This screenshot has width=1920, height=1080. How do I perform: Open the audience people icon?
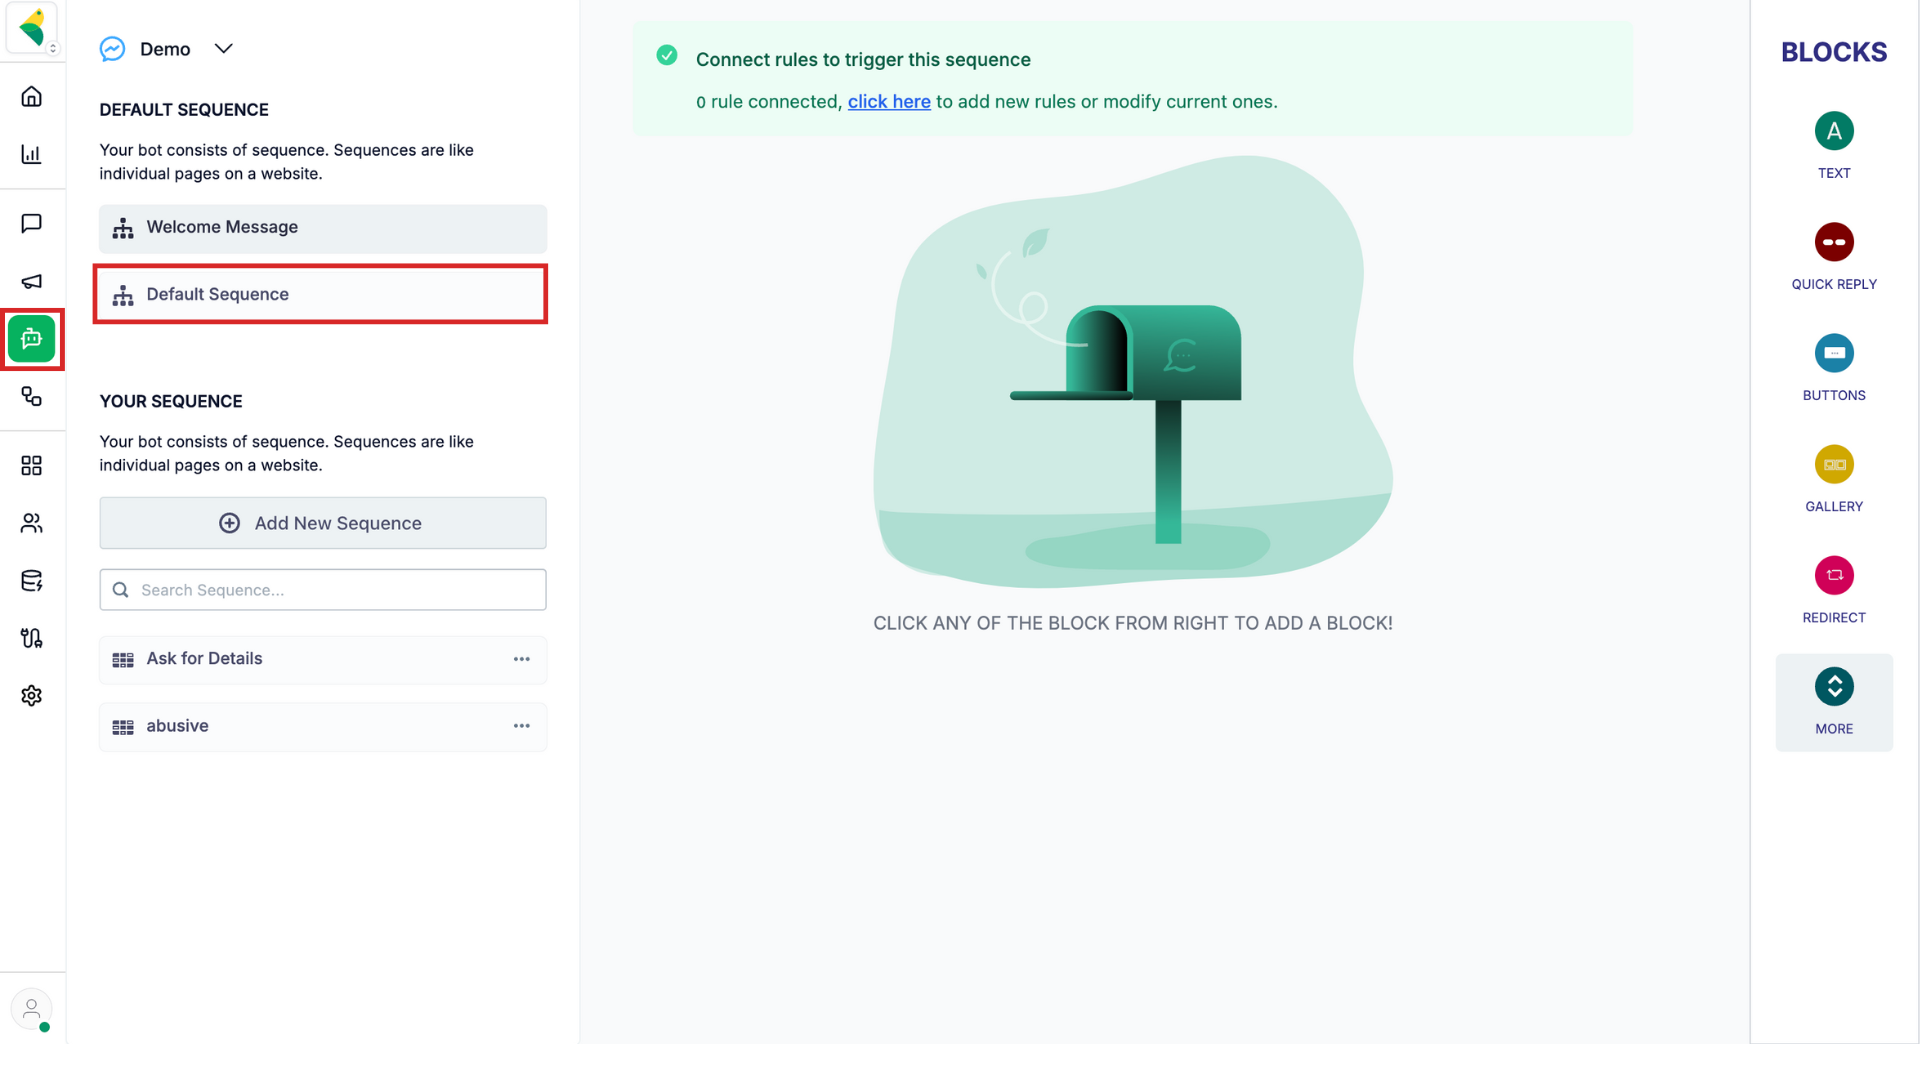(32, 523)
